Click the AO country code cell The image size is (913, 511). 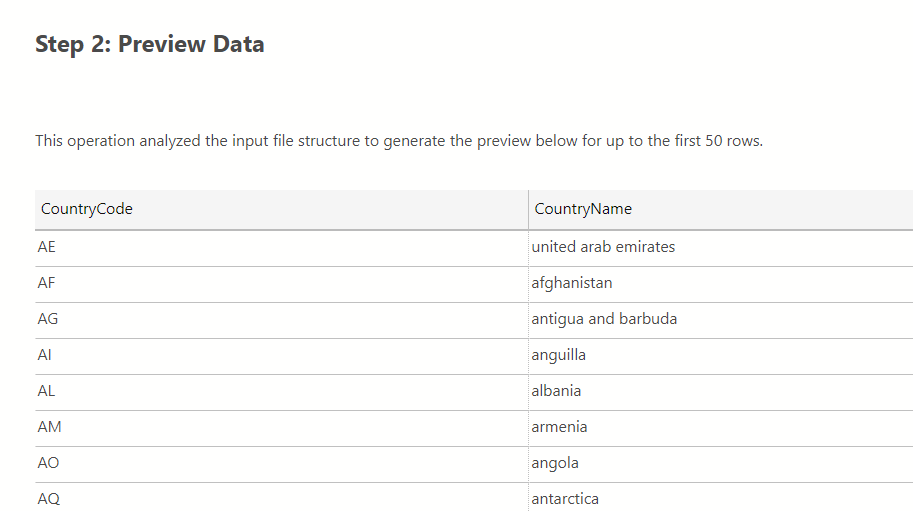48,463
